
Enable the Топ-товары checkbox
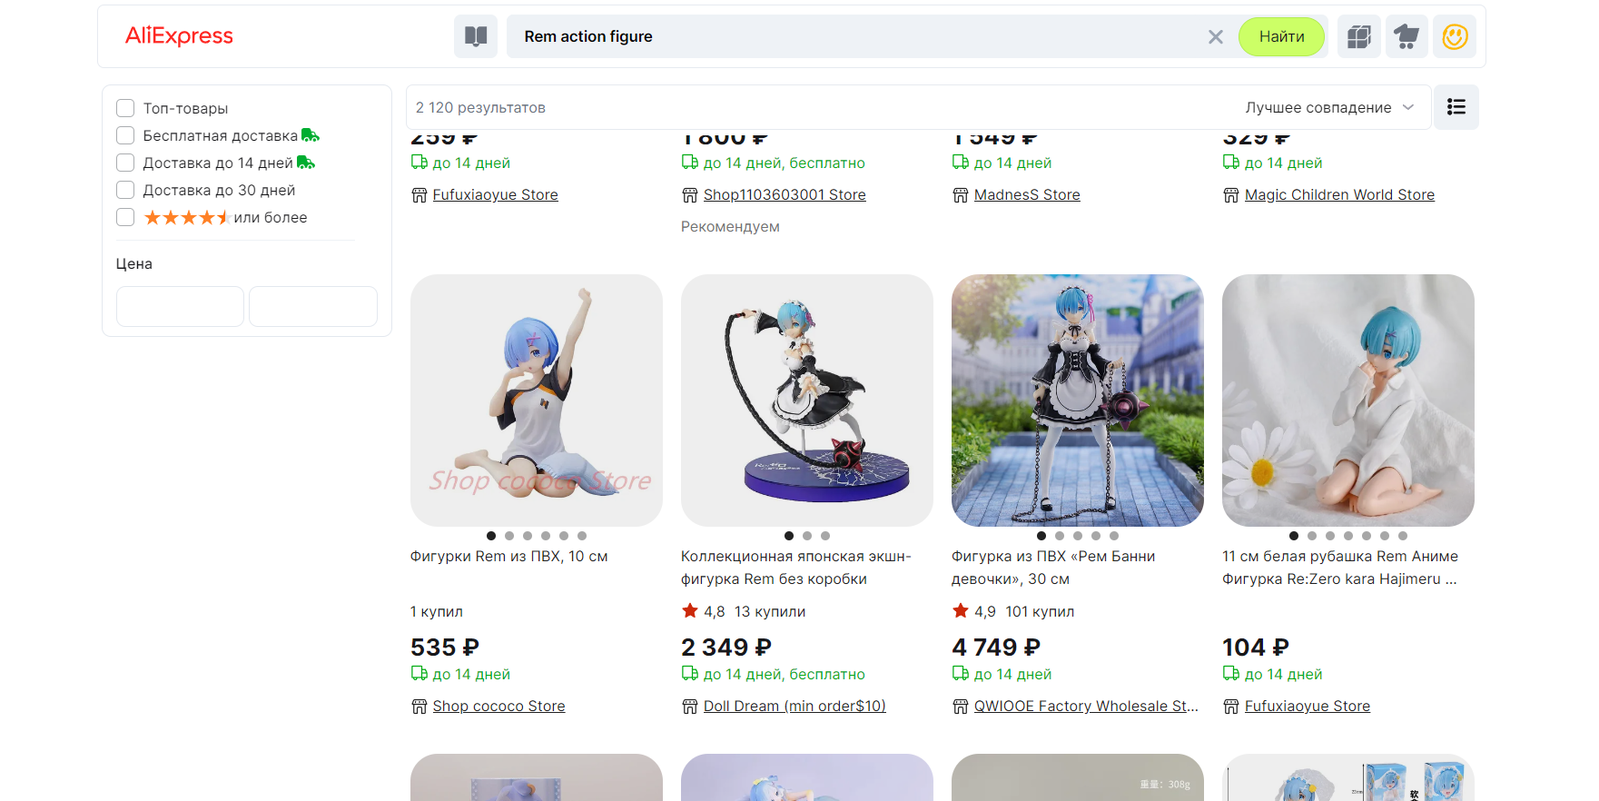pos(125,108)
